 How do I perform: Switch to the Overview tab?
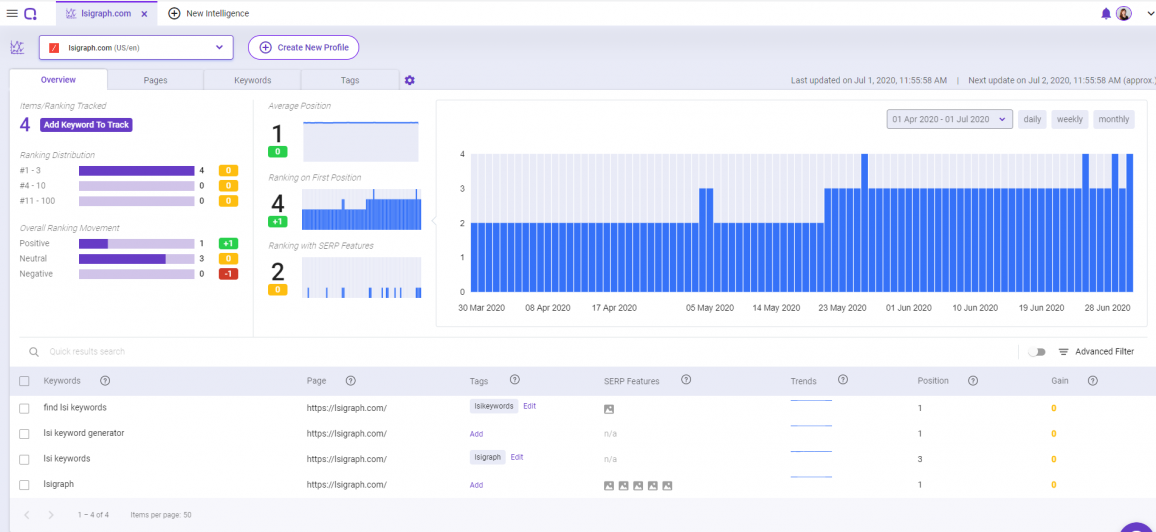58,80
